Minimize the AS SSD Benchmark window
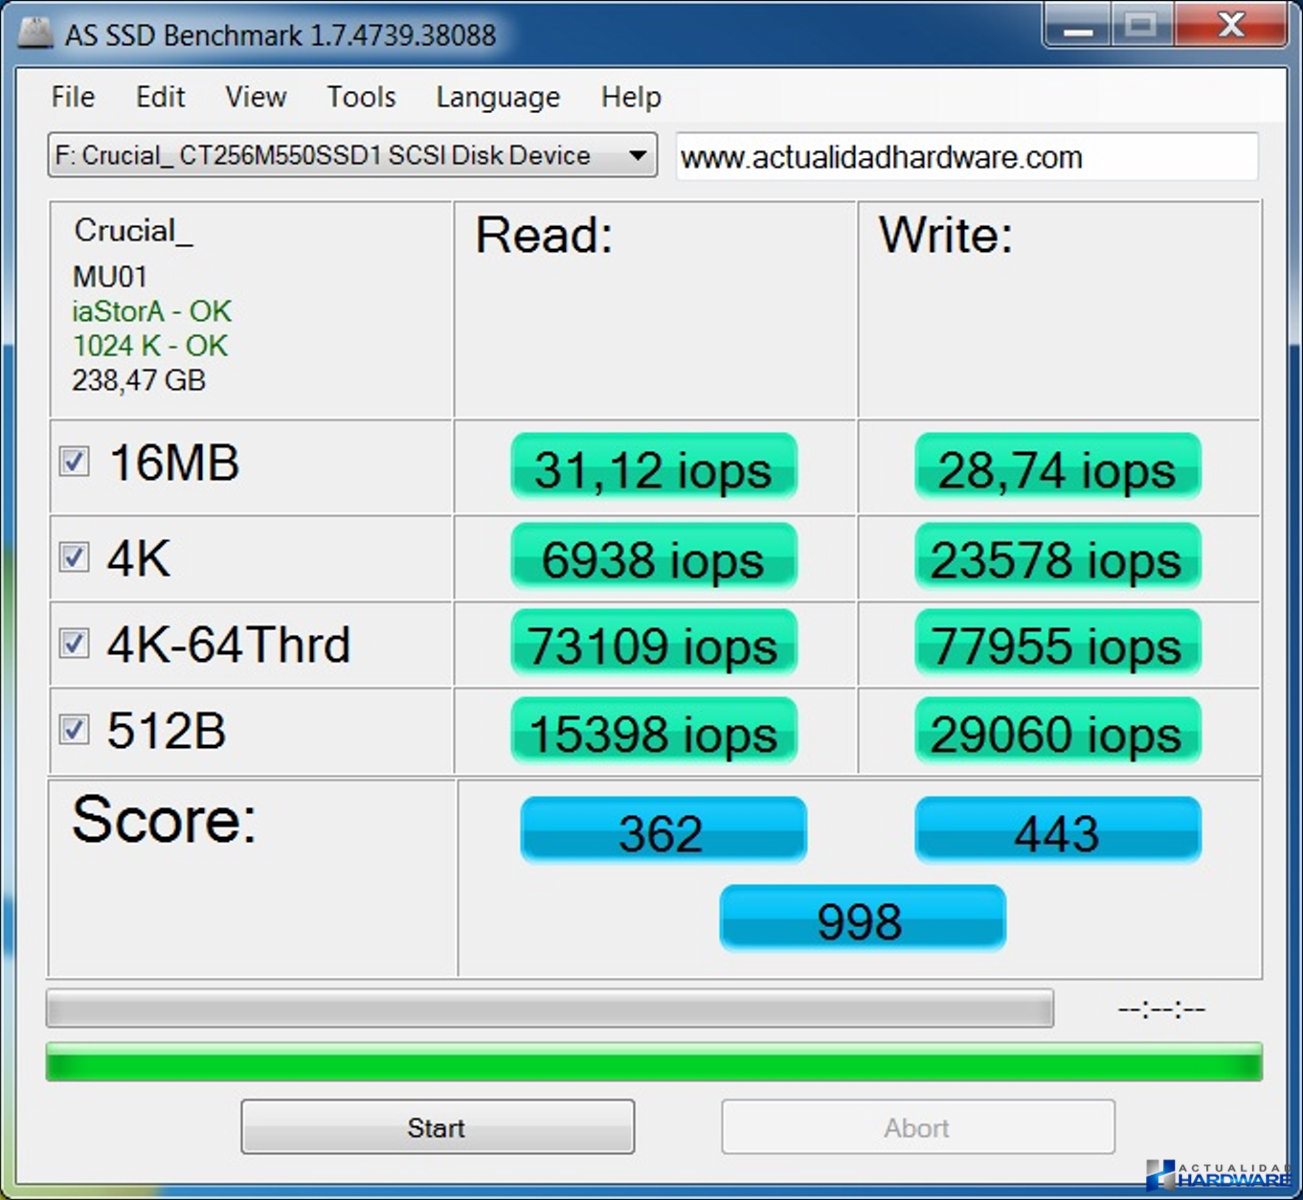The height and width of the screenshot is (1200, 1303). (1077, 24)
